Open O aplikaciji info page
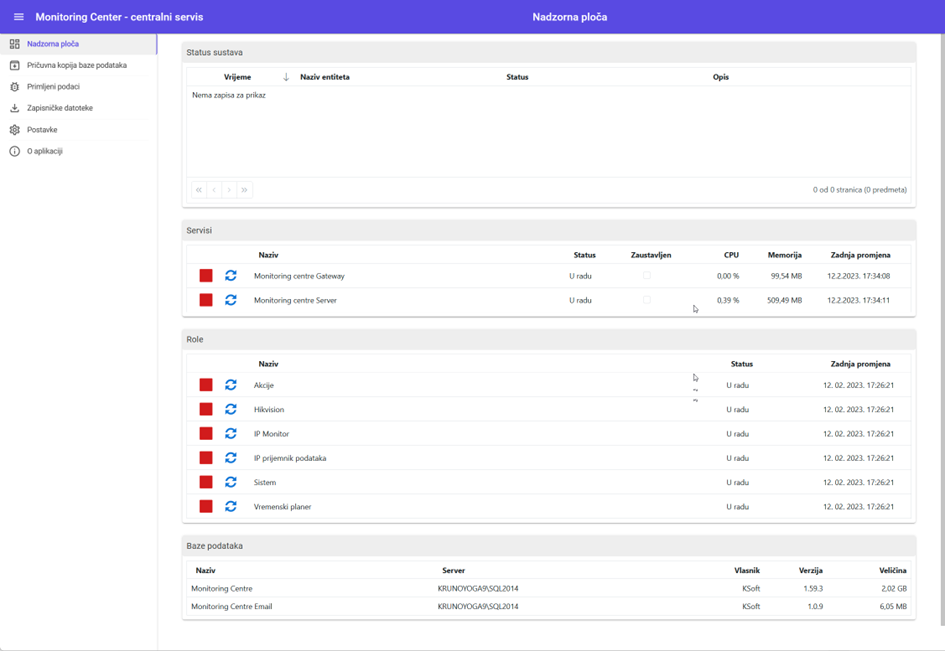945x651 pixels. click(45, 151)
